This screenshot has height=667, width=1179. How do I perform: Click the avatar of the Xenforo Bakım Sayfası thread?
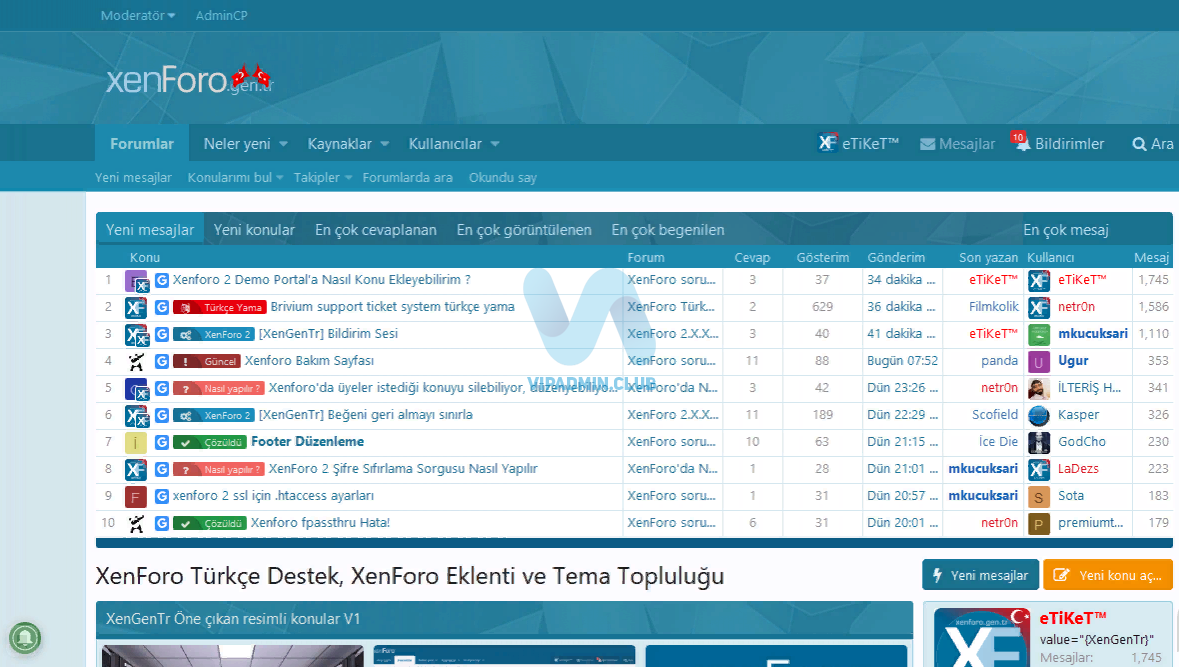point(136,362)
